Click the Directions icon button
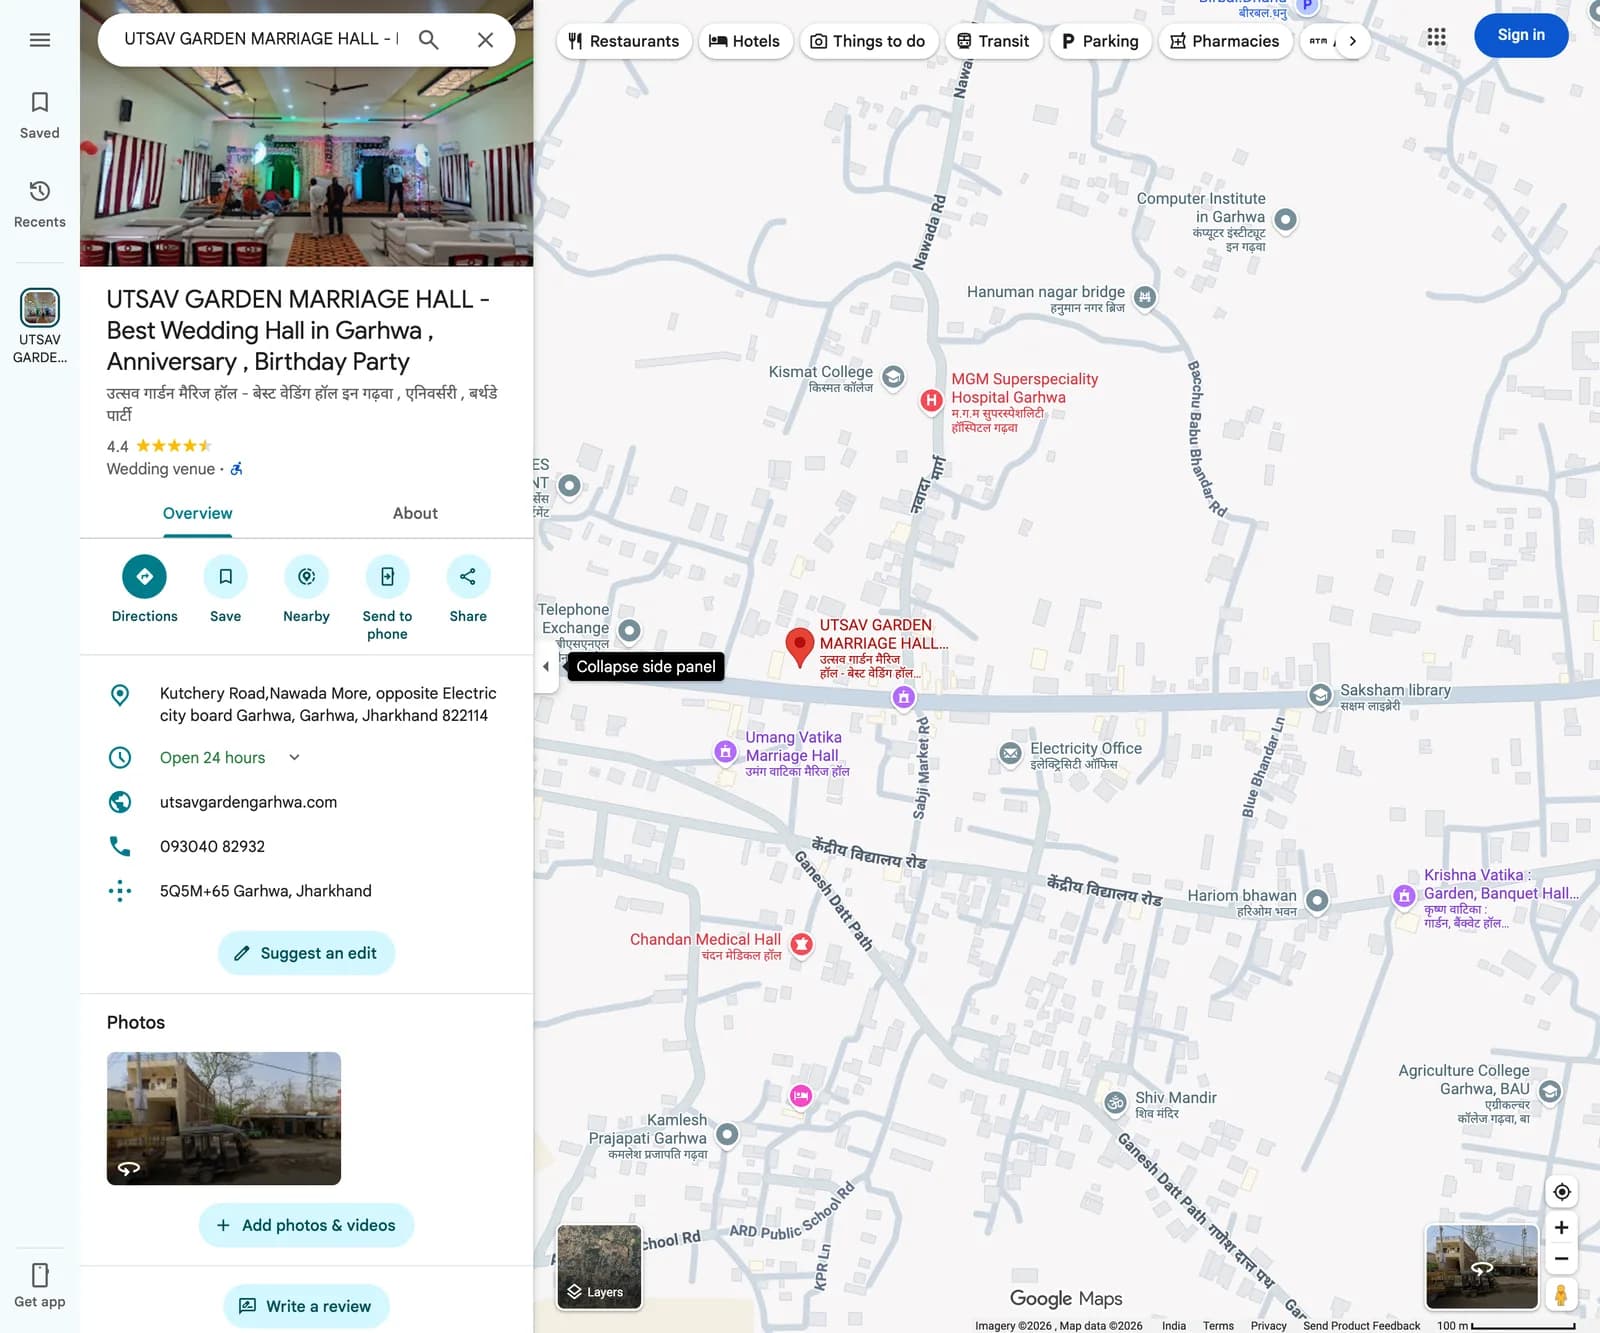The width and height of the screenshot is (1600, 1333). (145, 577)
